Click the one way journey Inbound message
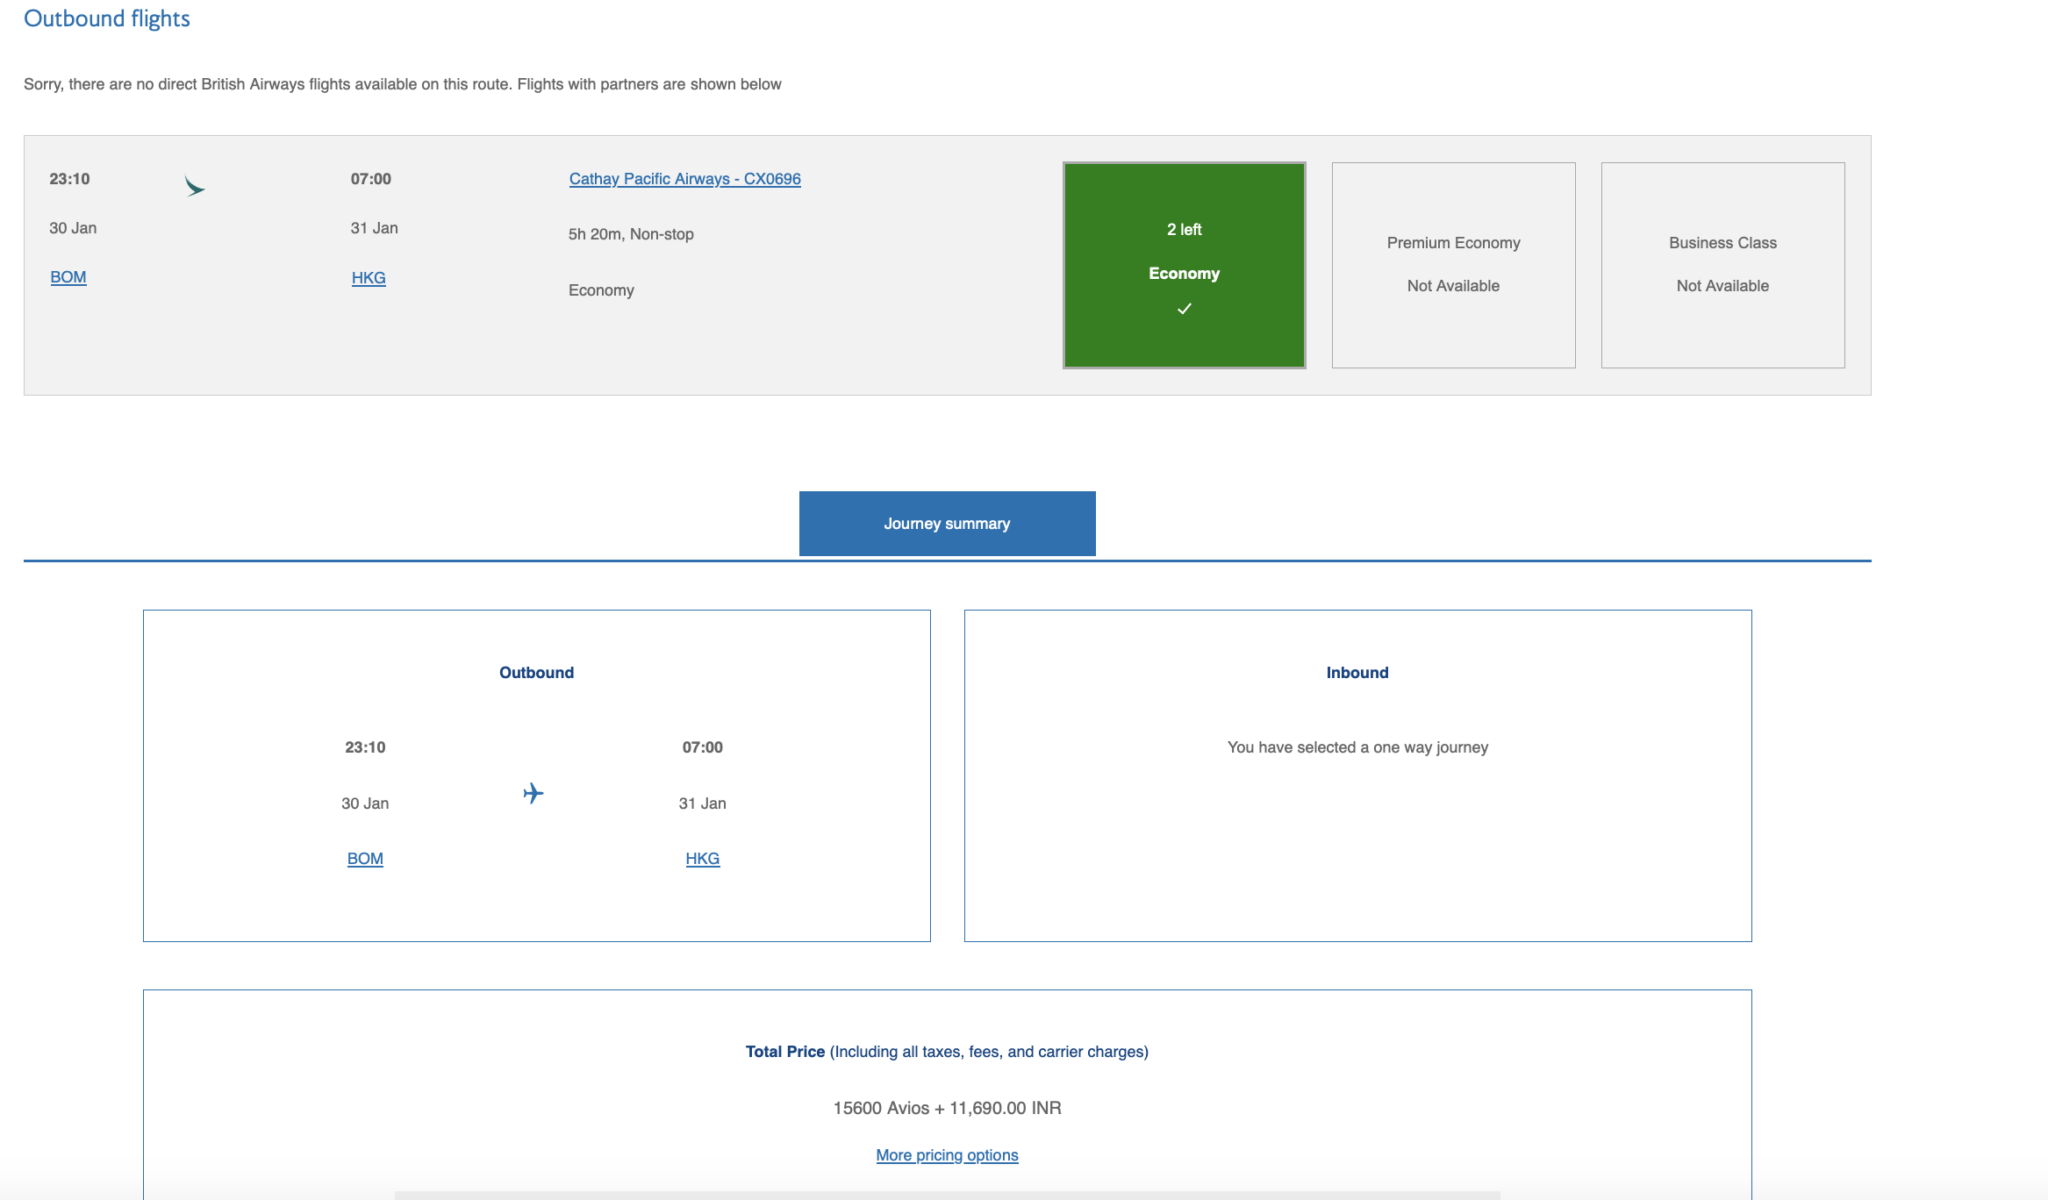Screen dimensions: 2048x1200 1357,747
